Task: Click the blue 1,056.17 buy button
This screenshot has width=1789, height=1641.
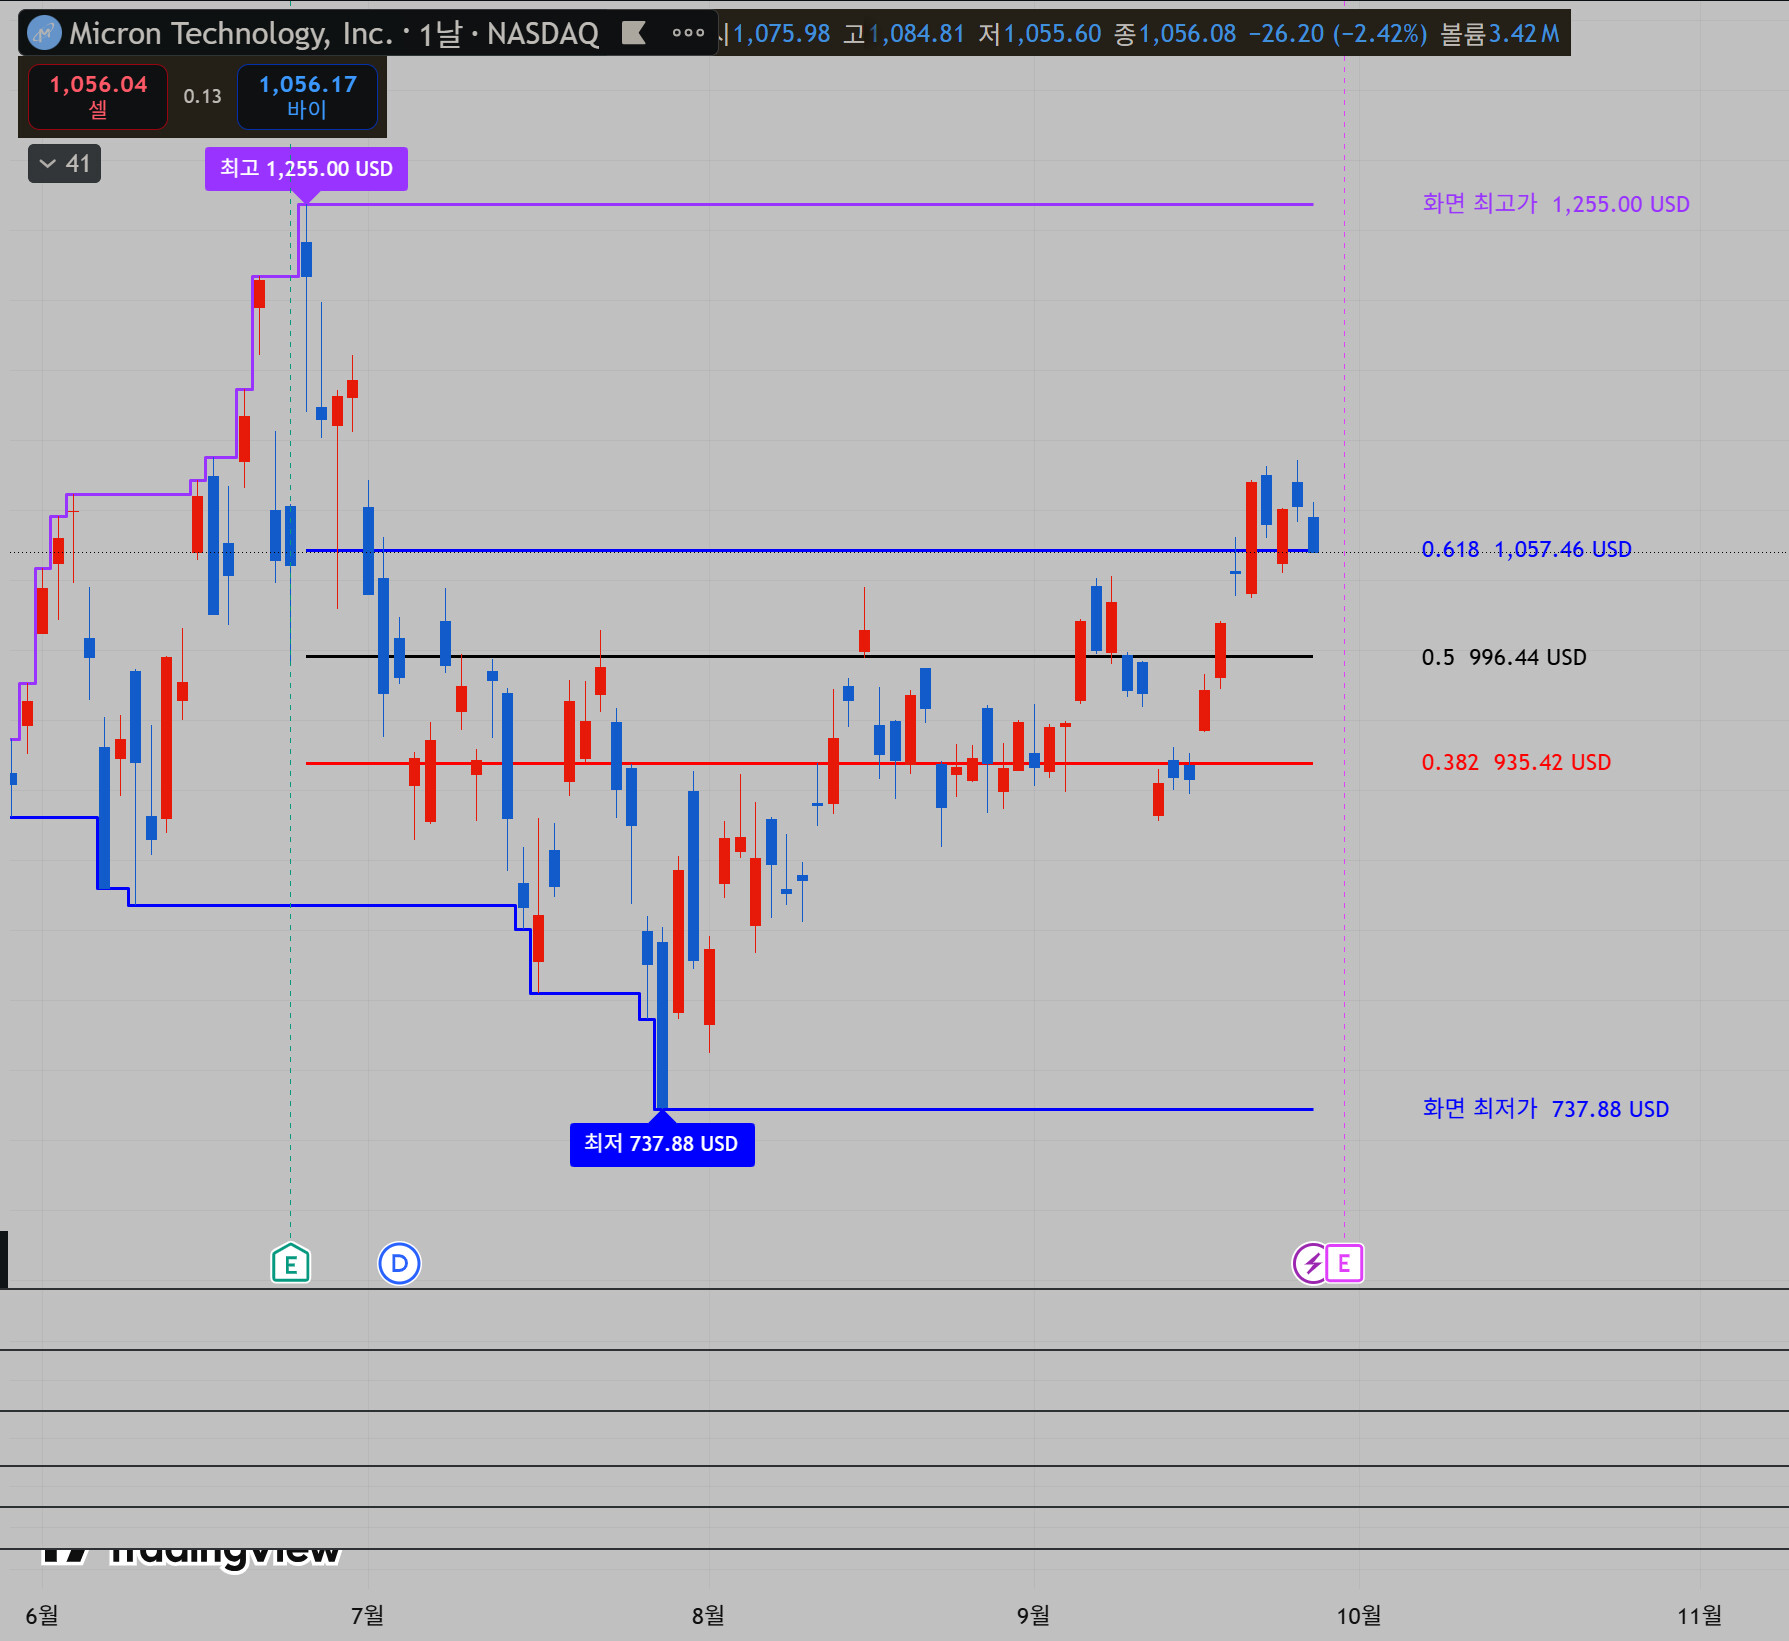Action: [307, 96]
